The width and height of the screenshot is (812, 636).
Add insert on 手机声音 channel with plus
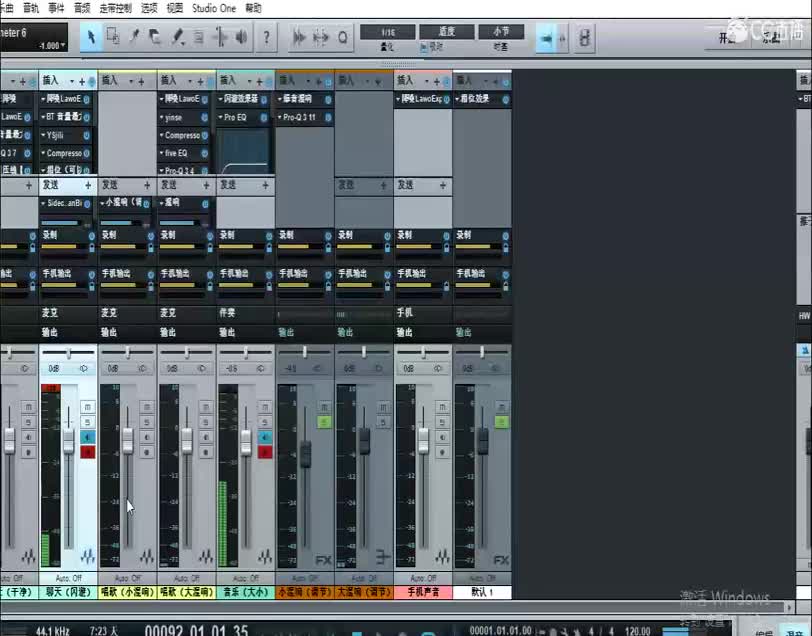click(437, 81)
